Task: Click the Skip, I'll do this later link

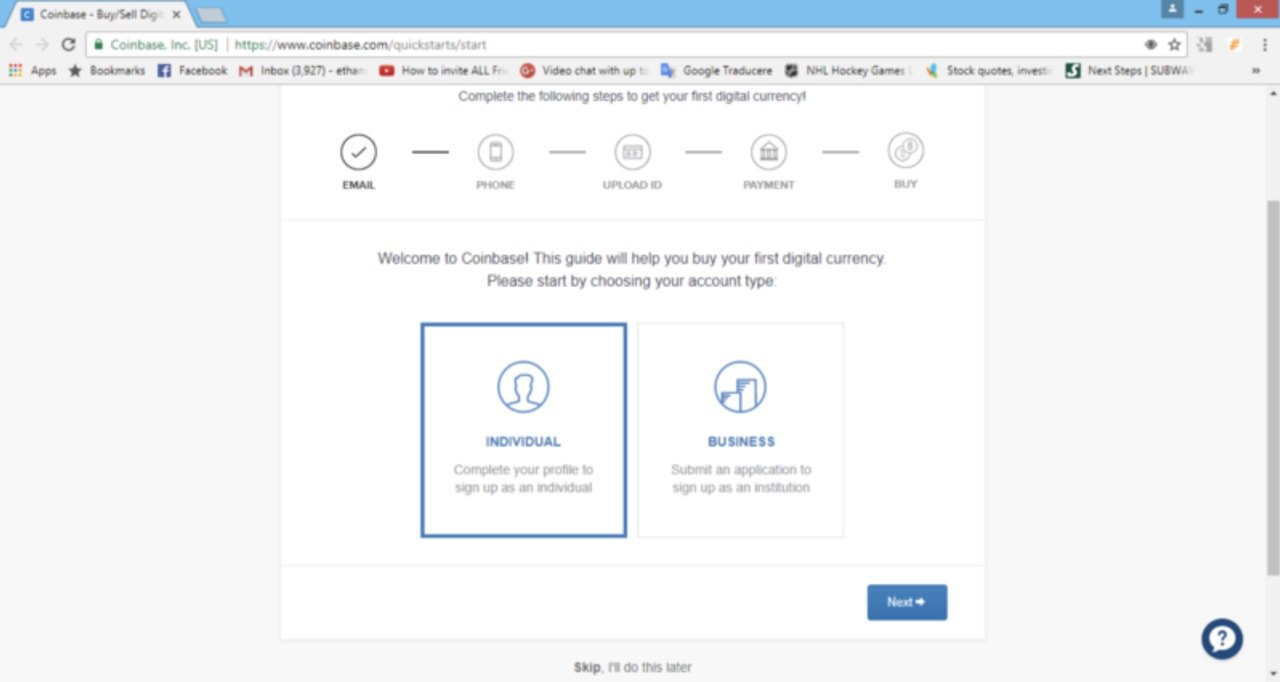Action: [632, 667]
